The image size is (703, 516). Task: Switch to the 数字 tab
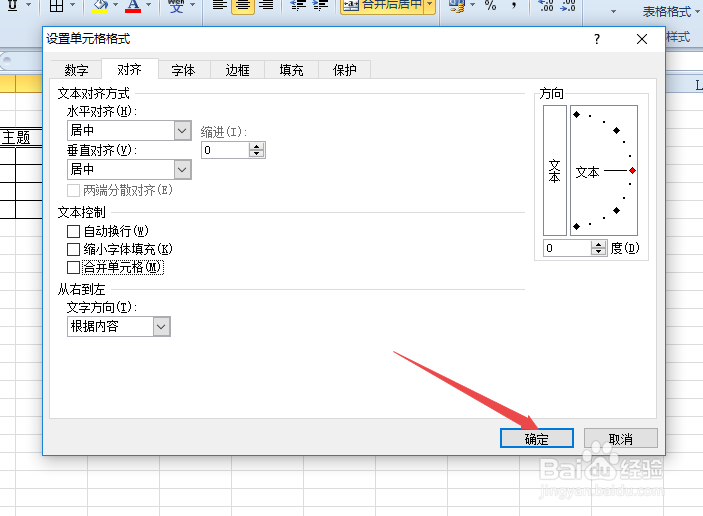pyautogui.click(x=76, y=70)
